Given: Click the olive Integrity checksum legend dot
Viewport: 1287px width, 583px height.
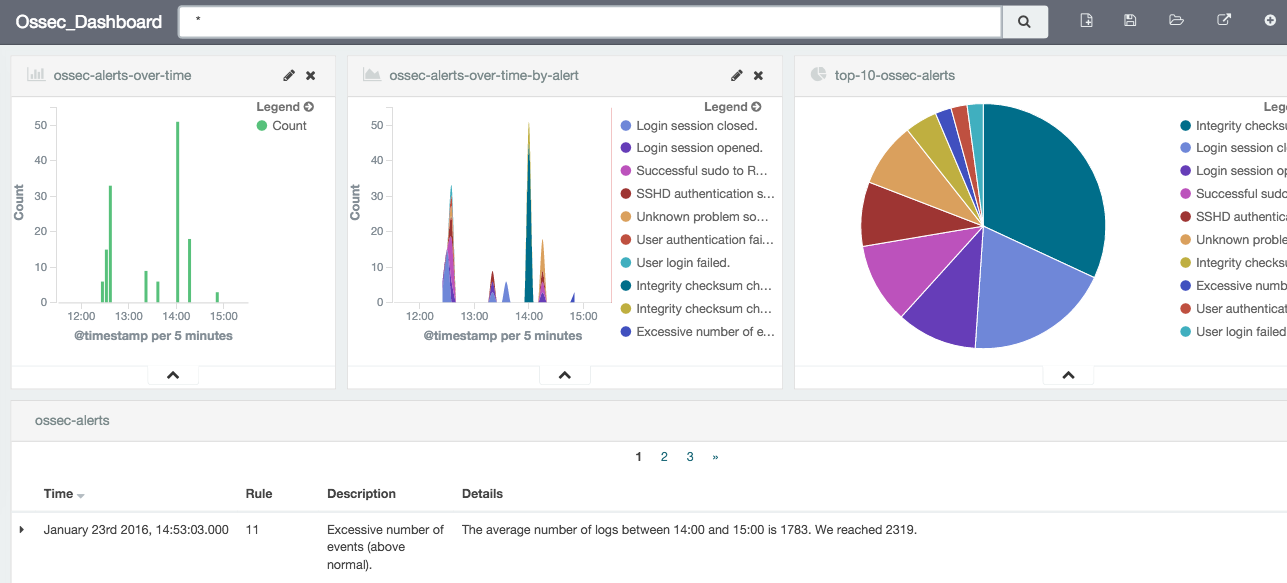Looking at the screenshot, I should click(x=626, y=310).
